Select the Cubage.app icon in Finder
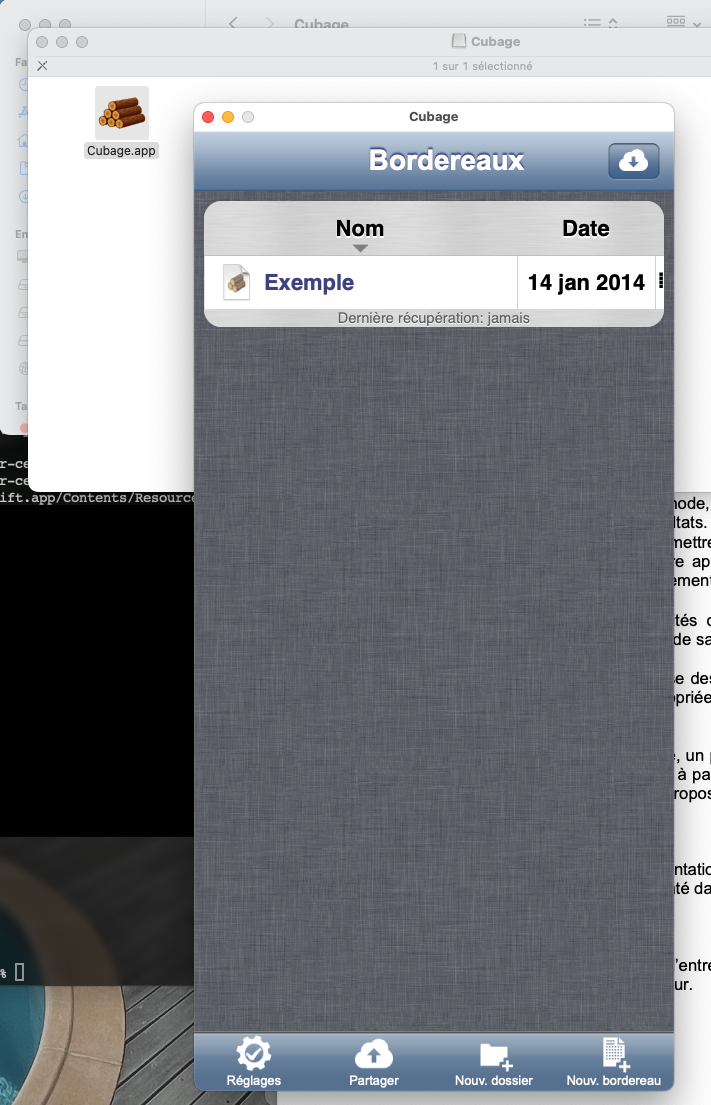Image resolution: width=711 pixels, height=1105 pixels. tap(122, 113)
